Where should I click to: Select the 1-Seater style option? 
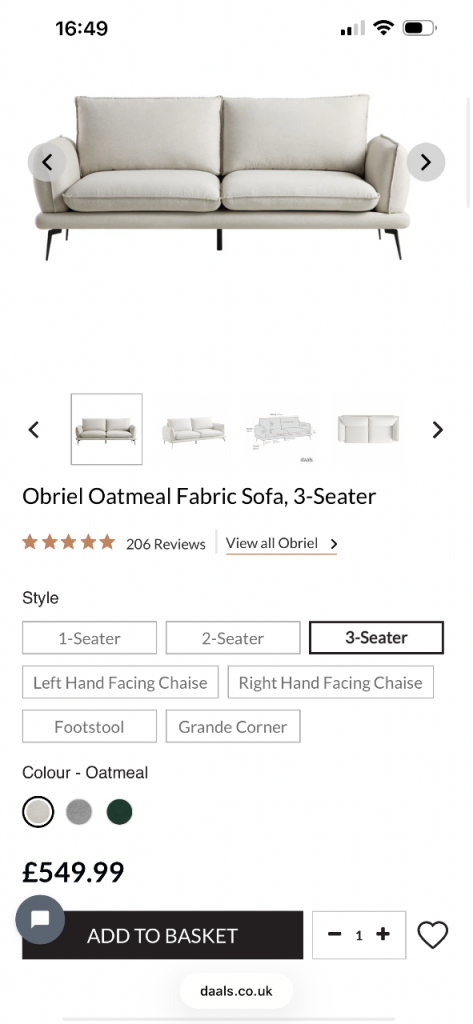click(x=90, y=638)
